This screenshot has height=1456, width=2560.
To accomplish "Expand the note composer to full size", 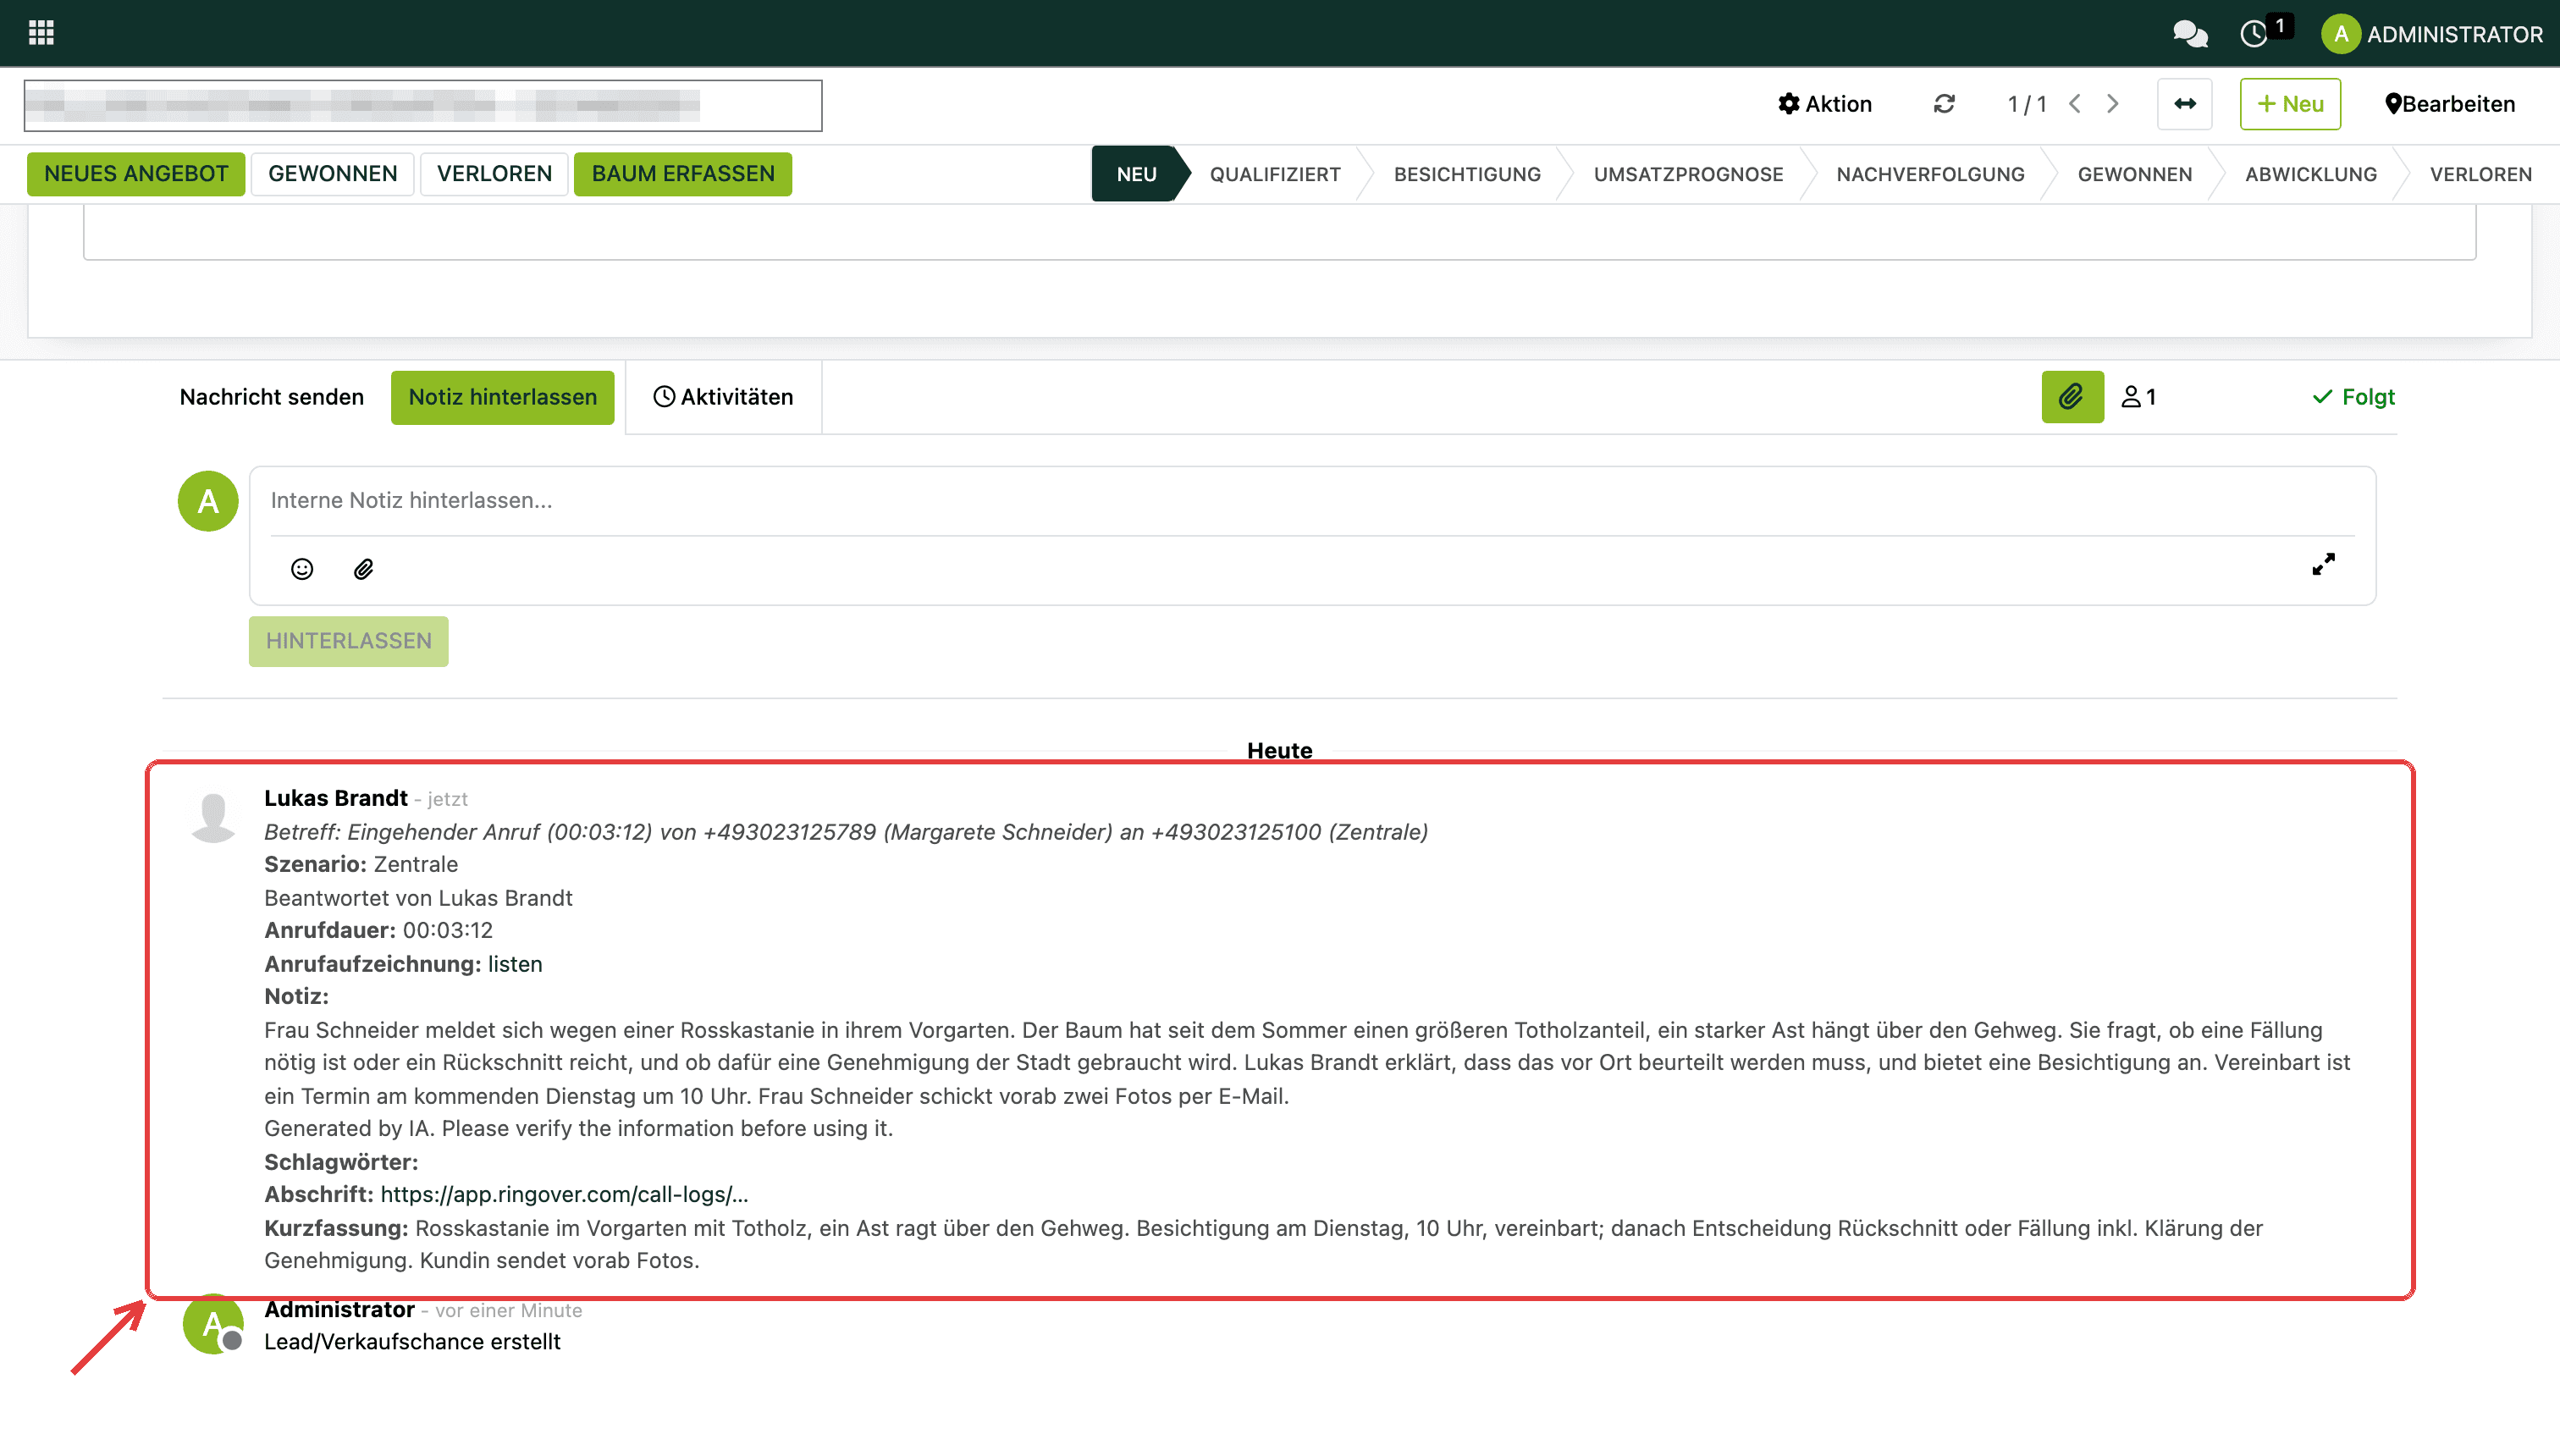I will pos(2323,565).
